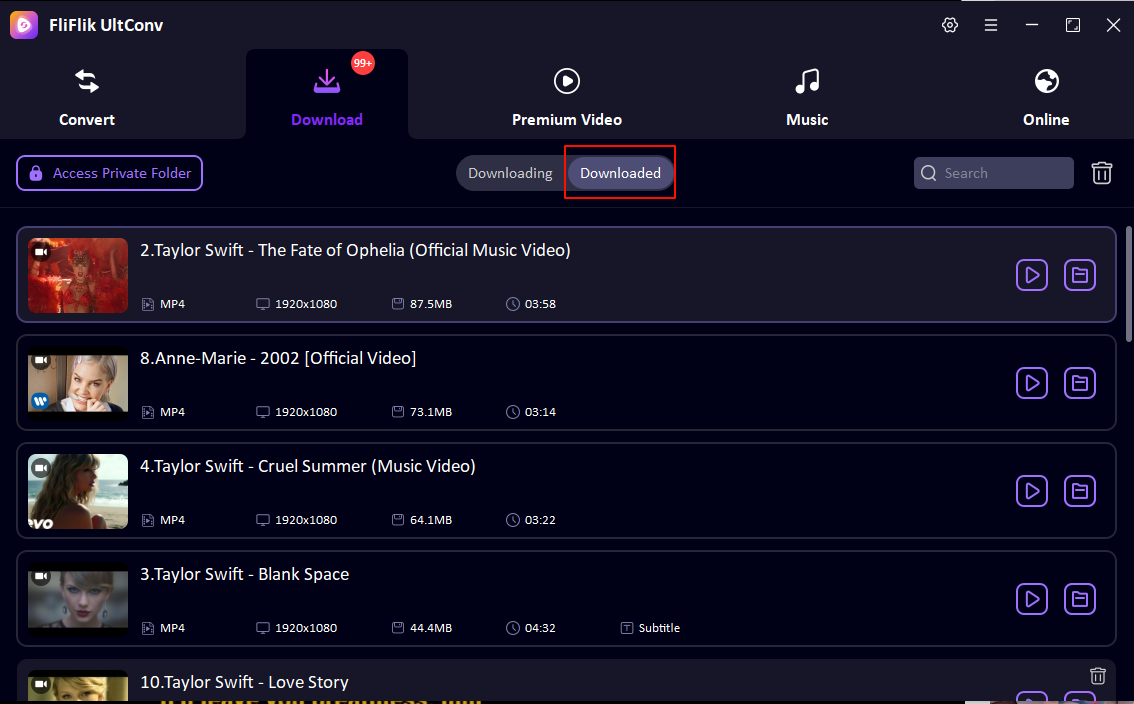Click The Fate of Ophelia thumbnail

coord(78,275)
